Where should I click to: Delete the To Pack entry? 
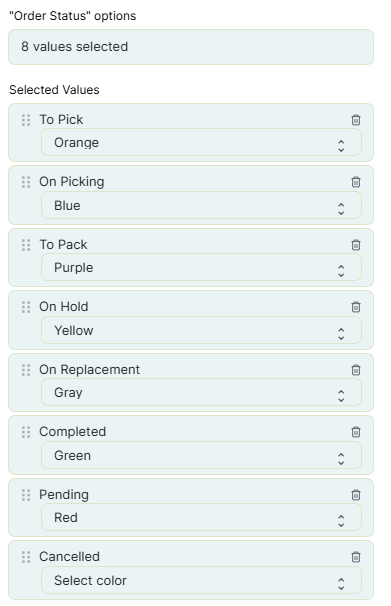[356, 245]
